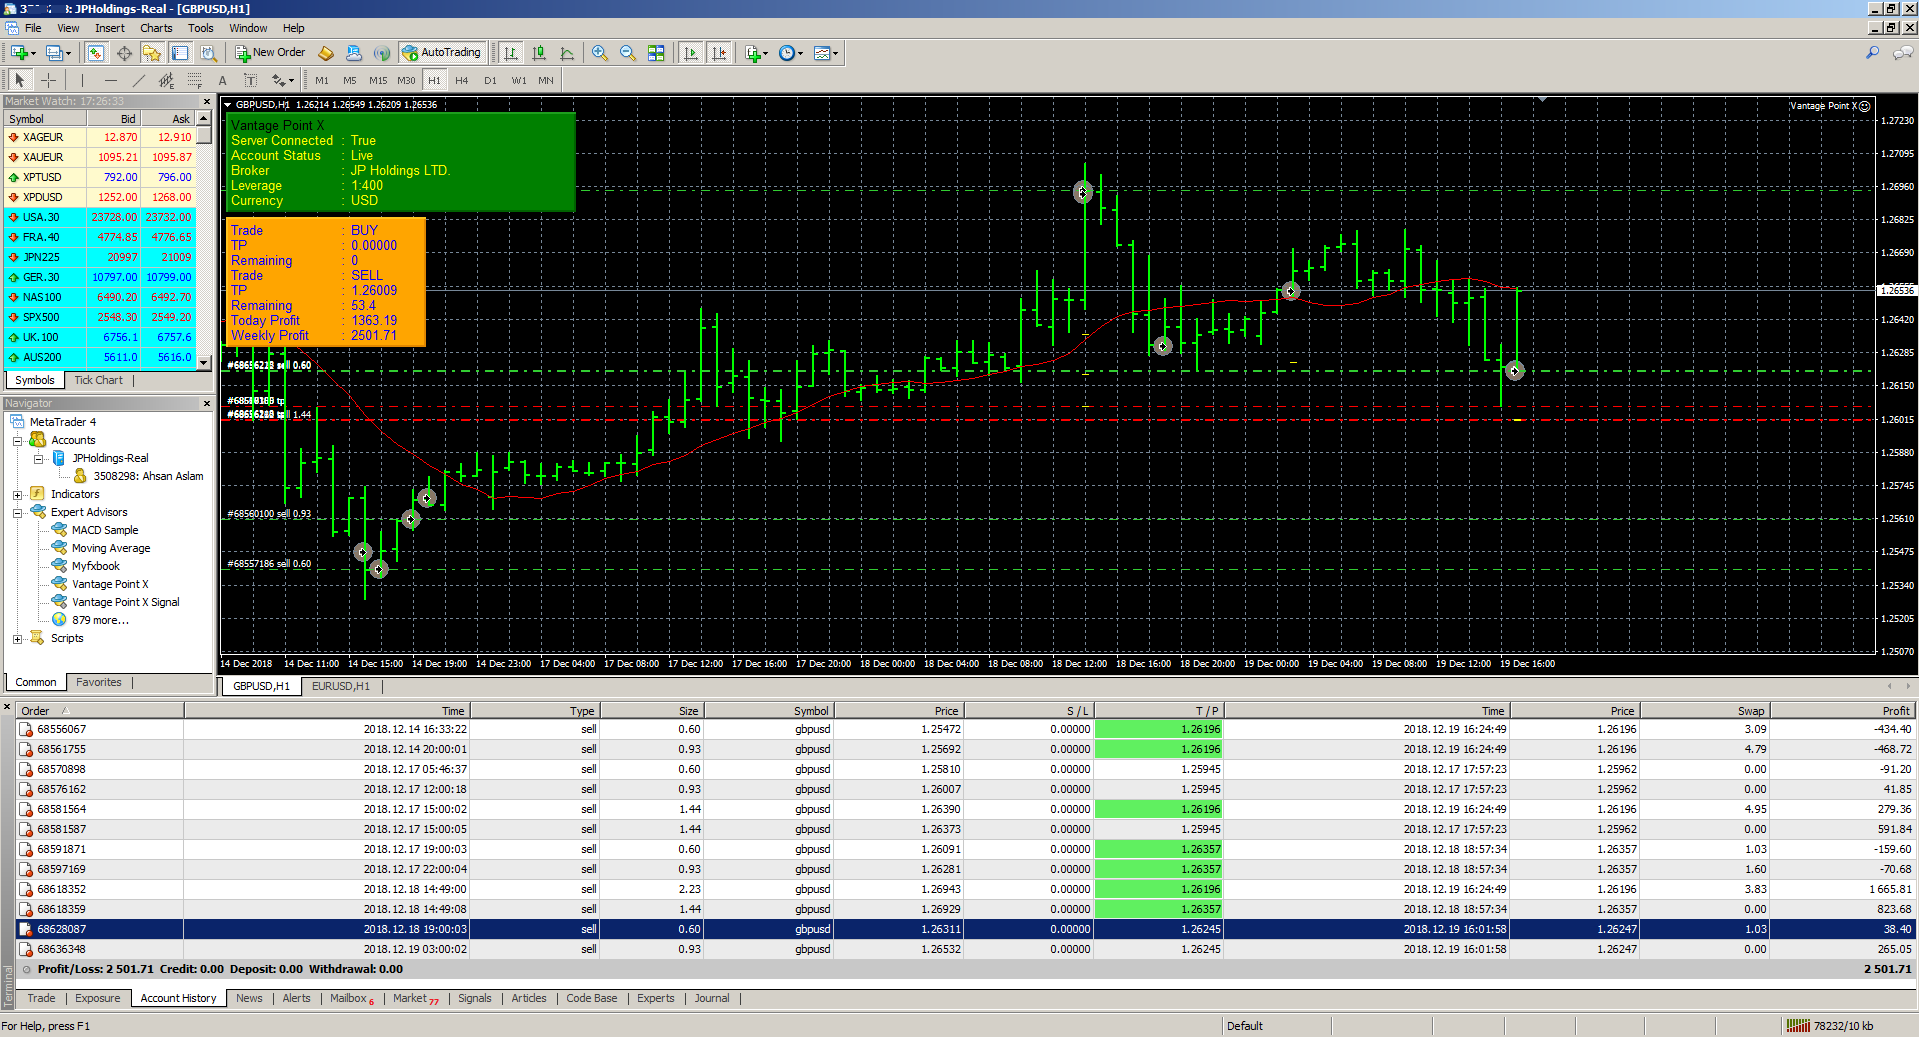Click Market Watch scrollbar down arrow
1919x1038 pixels.
point(204,362)
